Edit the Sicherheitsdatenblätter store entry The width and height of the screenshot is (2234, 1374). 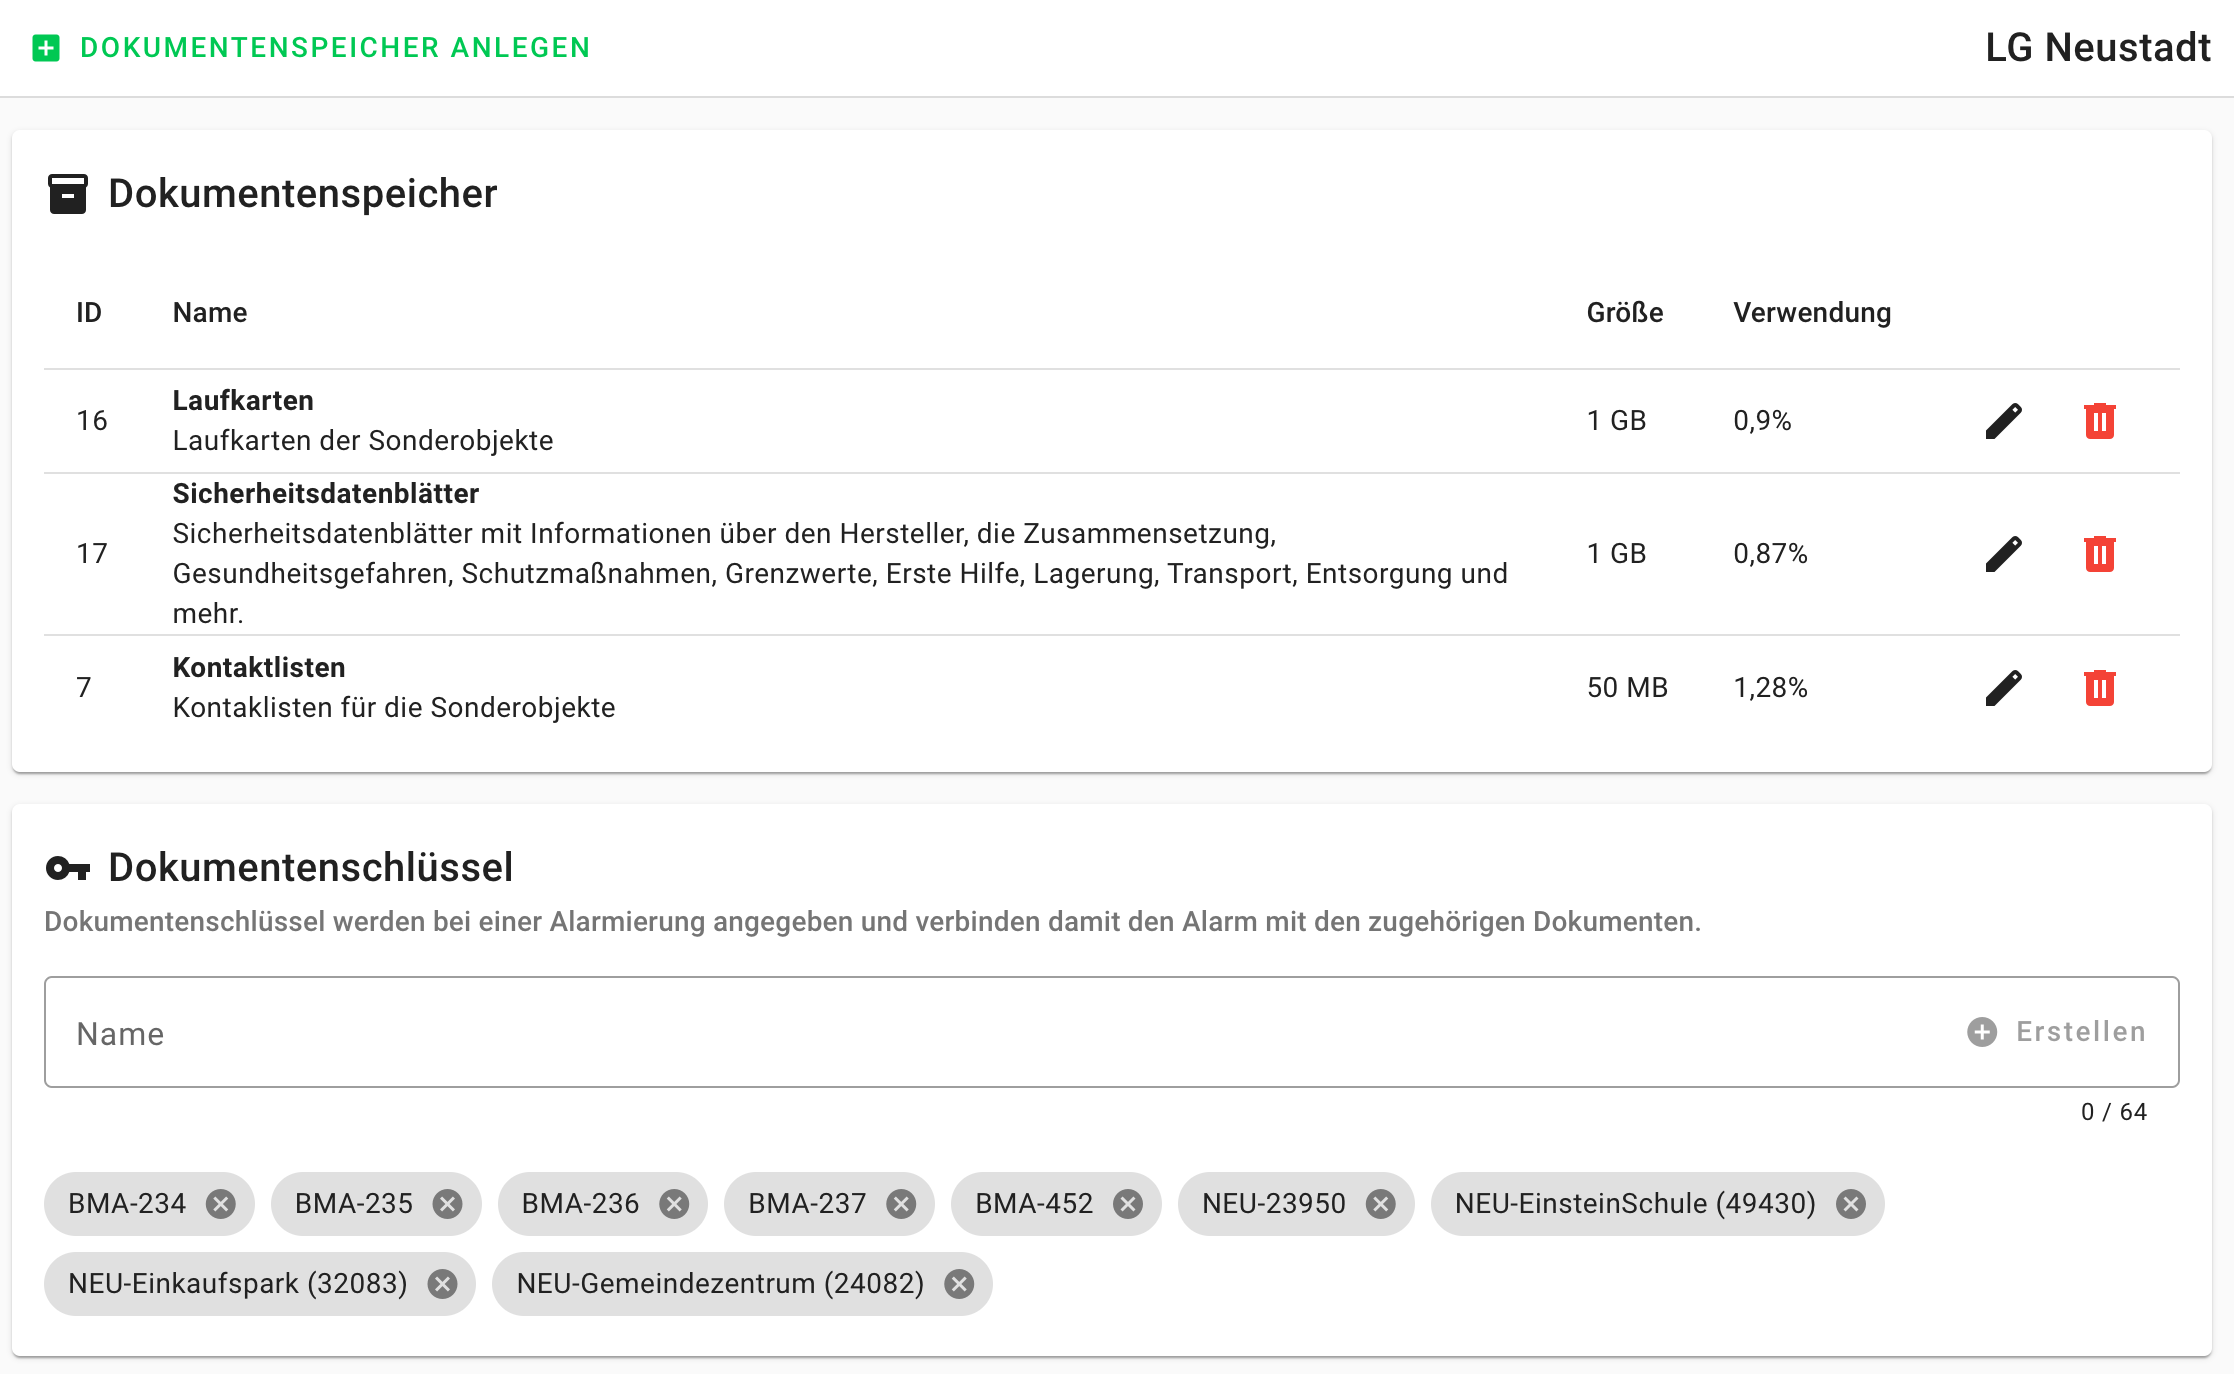coord(2003,554)
